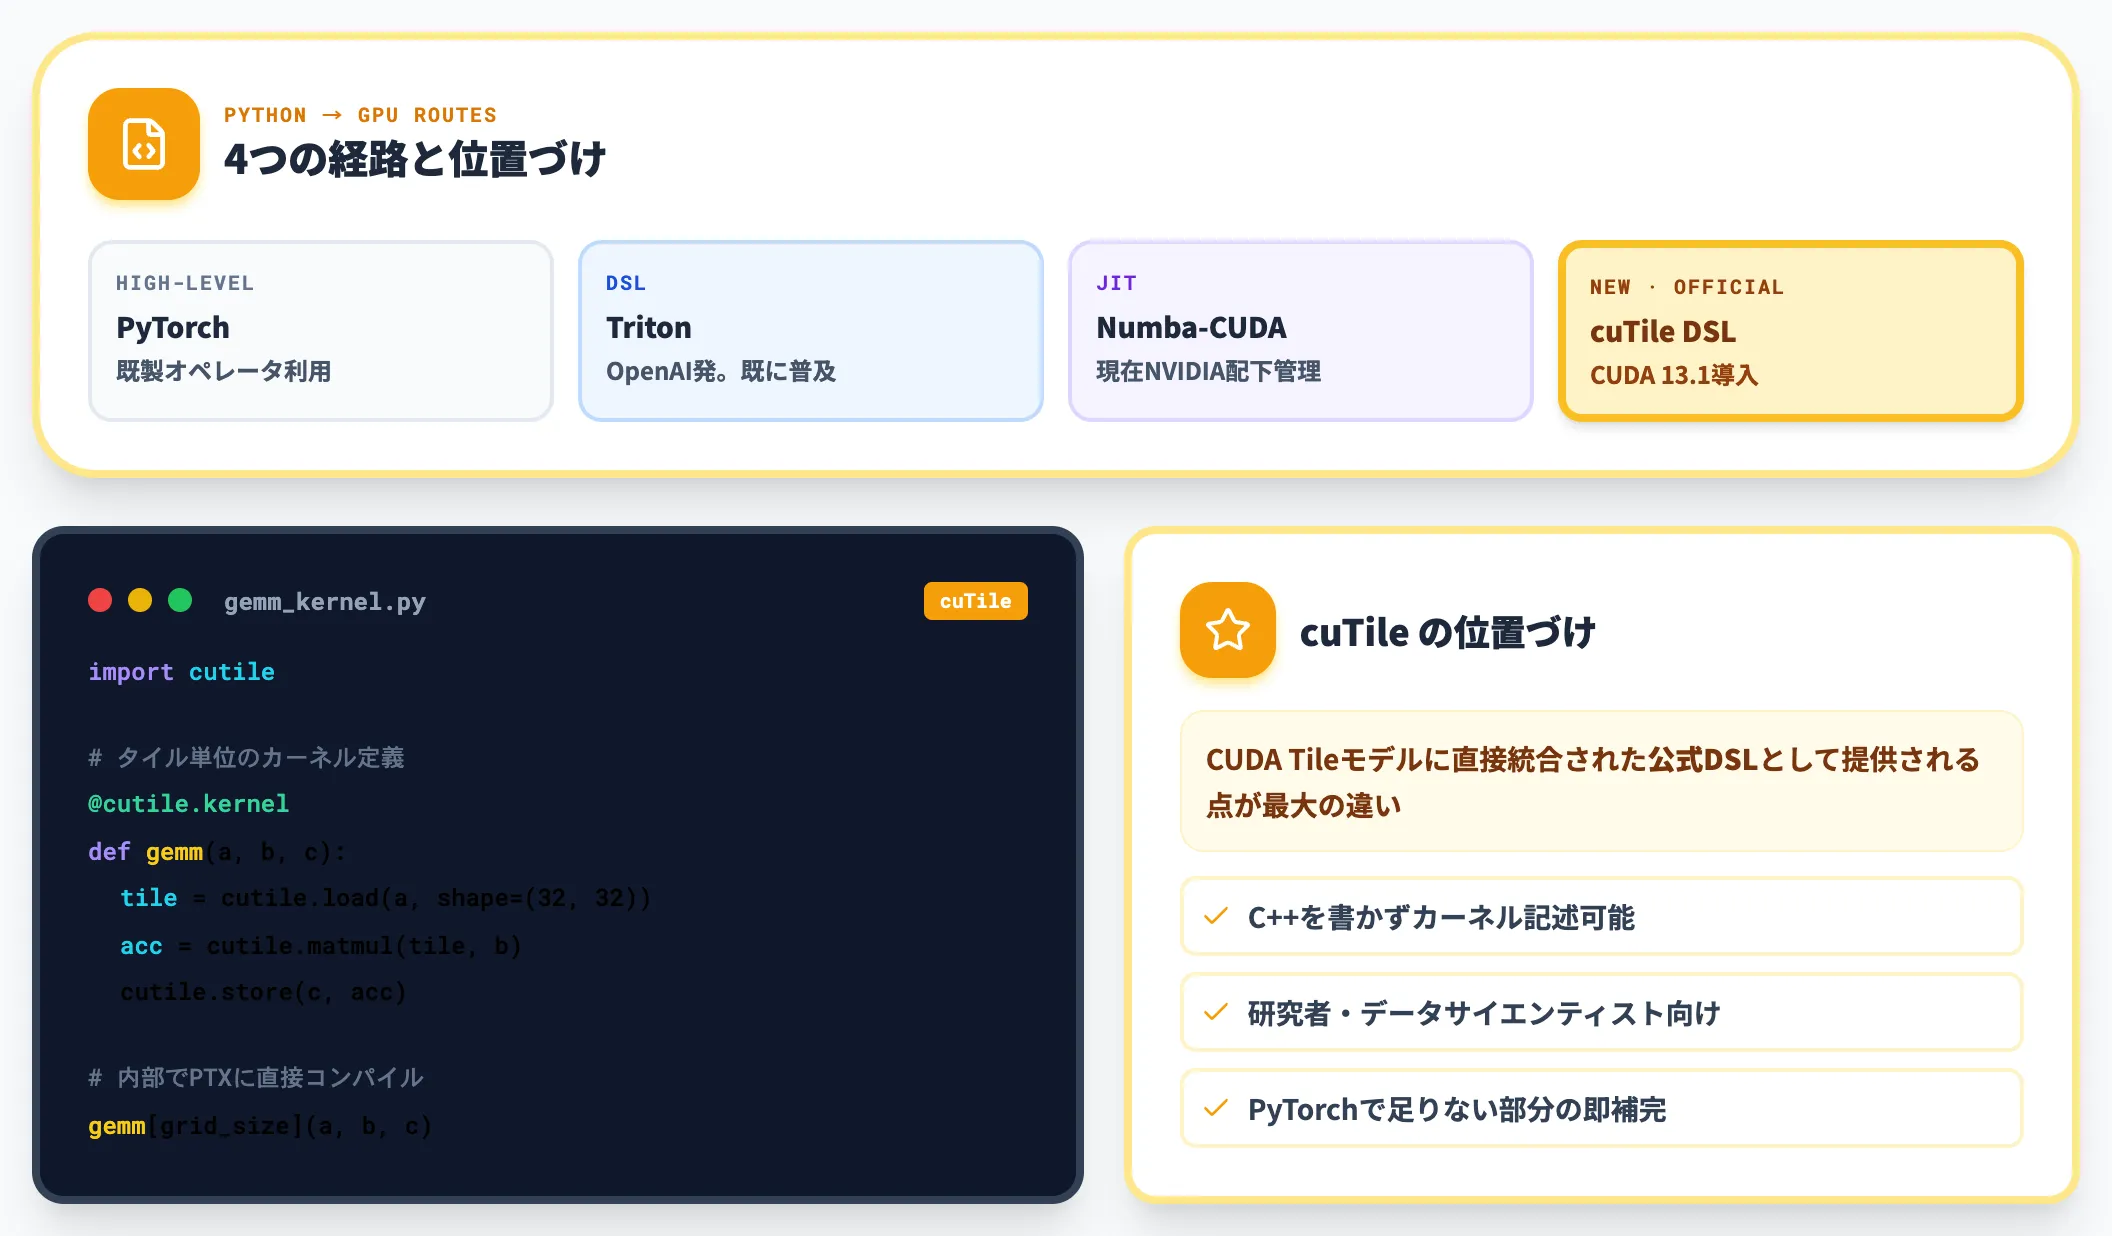The image size is (2112, 1236).
Task: Click comment タイル単位のカーネル定義
Action: point(247,758)
